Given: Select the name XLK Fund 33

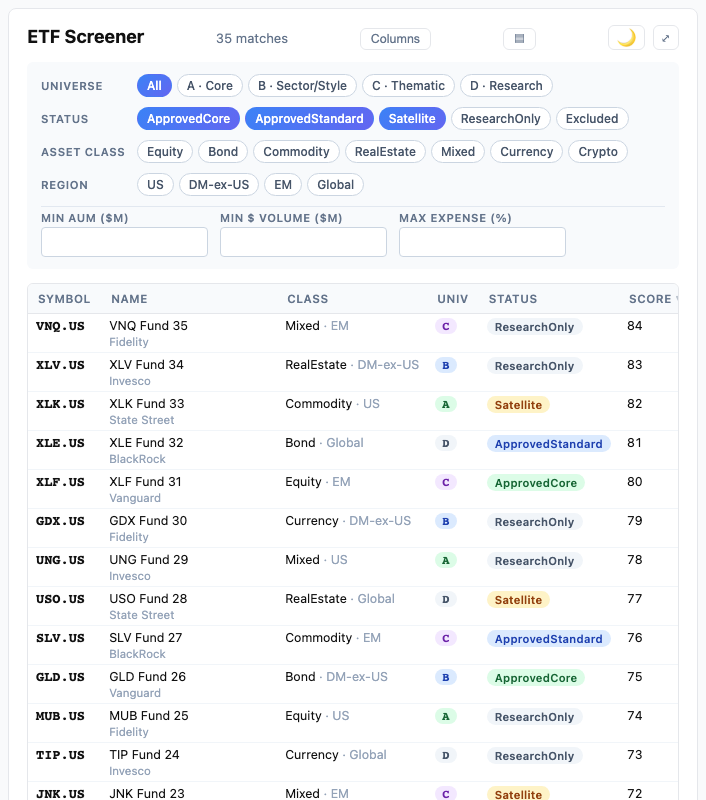Looking at the screenshot, I should coord(147,404).
